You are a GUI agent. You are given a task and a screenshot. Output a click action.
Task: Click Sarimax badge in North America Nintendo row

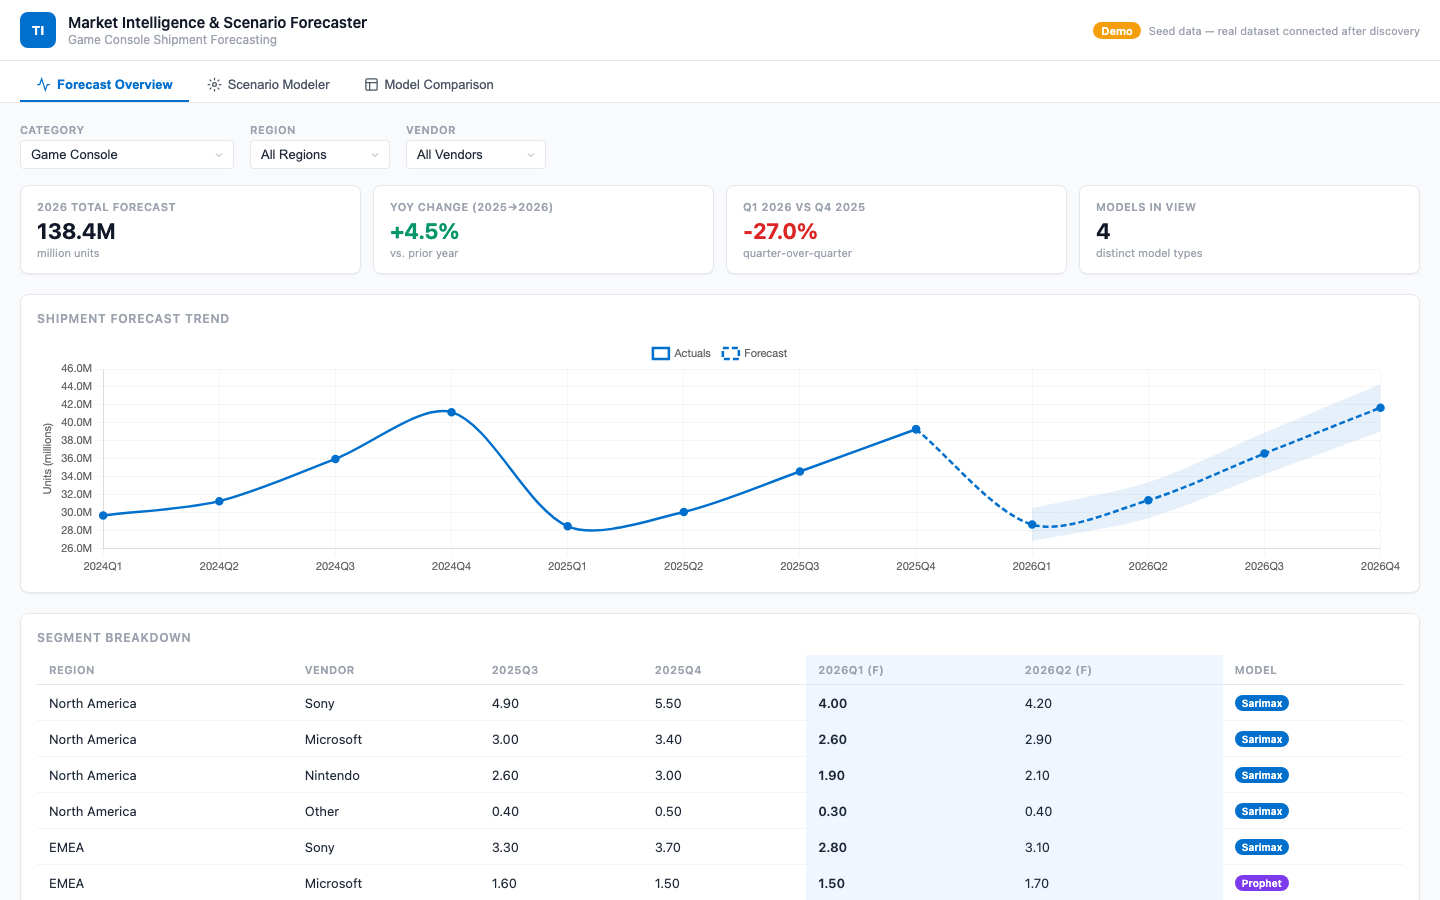pos(1262,775)
